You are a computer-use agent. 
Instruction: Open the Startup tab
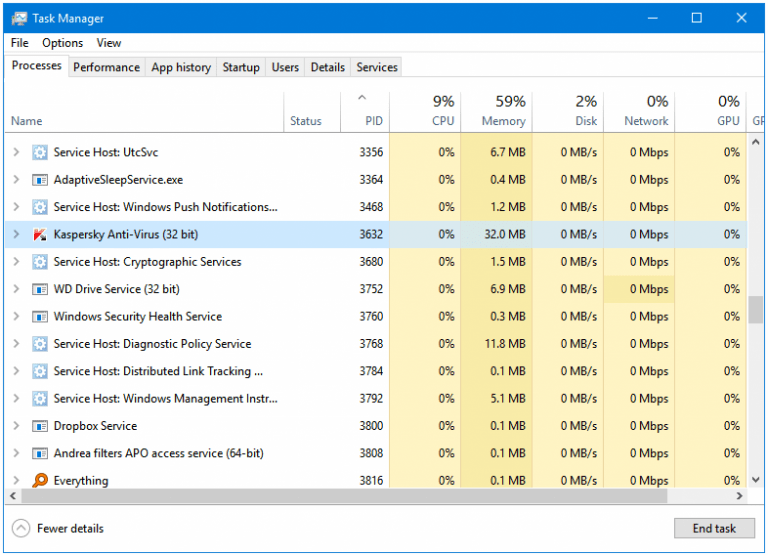pos(241,67)
